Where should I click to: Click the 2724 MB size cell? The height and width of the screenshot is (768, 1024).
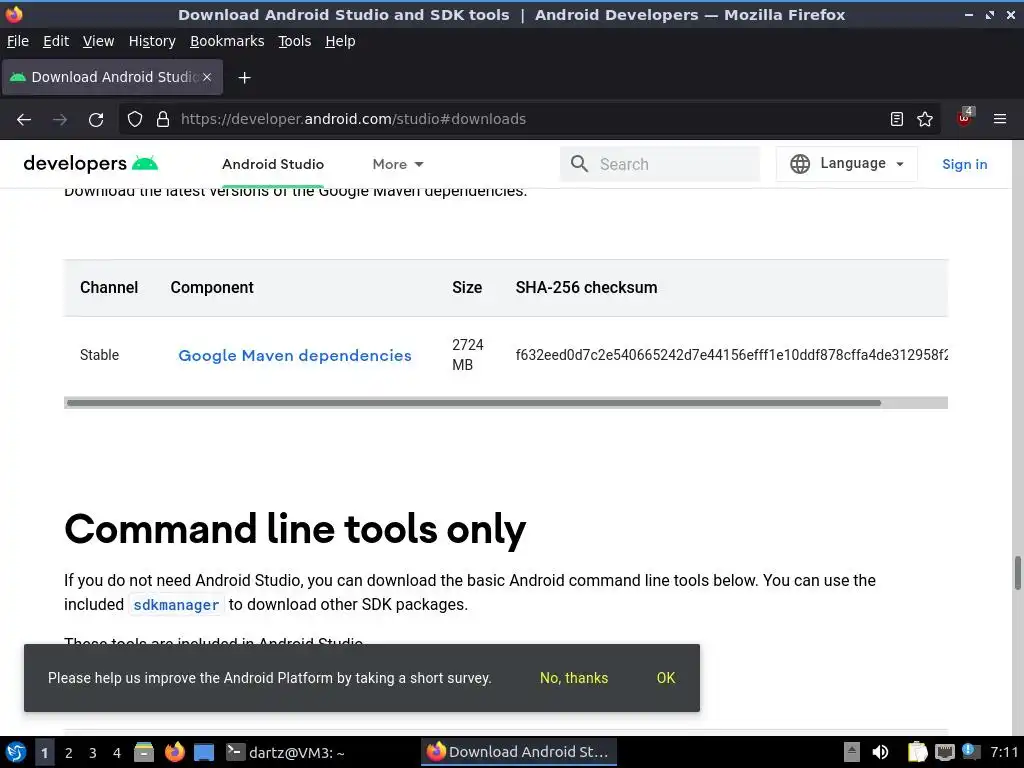click(468, 355)
